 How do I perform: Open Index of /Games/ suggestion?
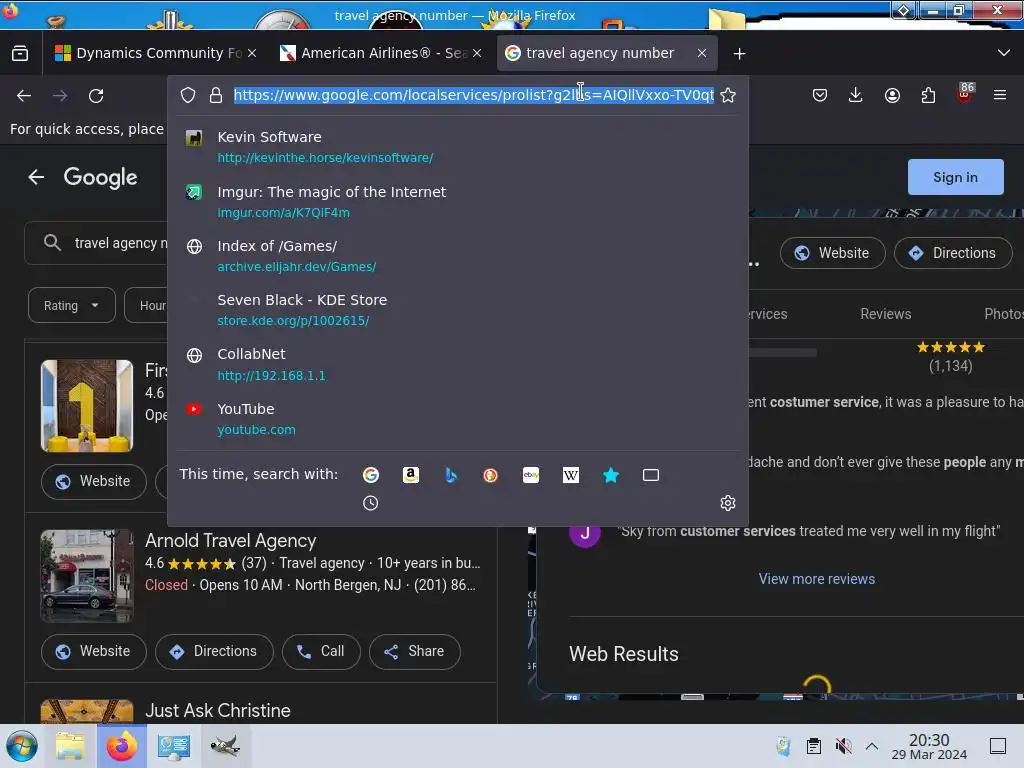[x=457, y=256]
